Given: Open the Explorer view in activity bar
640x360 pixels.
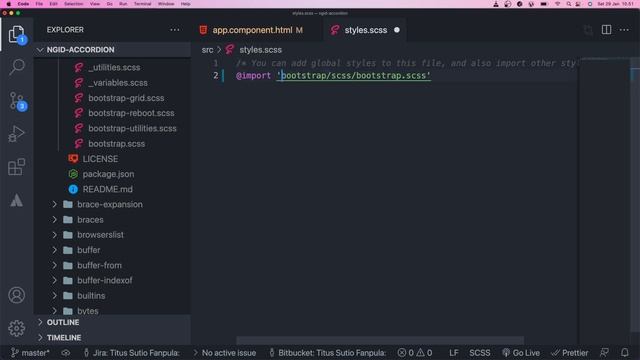Looking at the screenshot, I should (x=16, y=34).
